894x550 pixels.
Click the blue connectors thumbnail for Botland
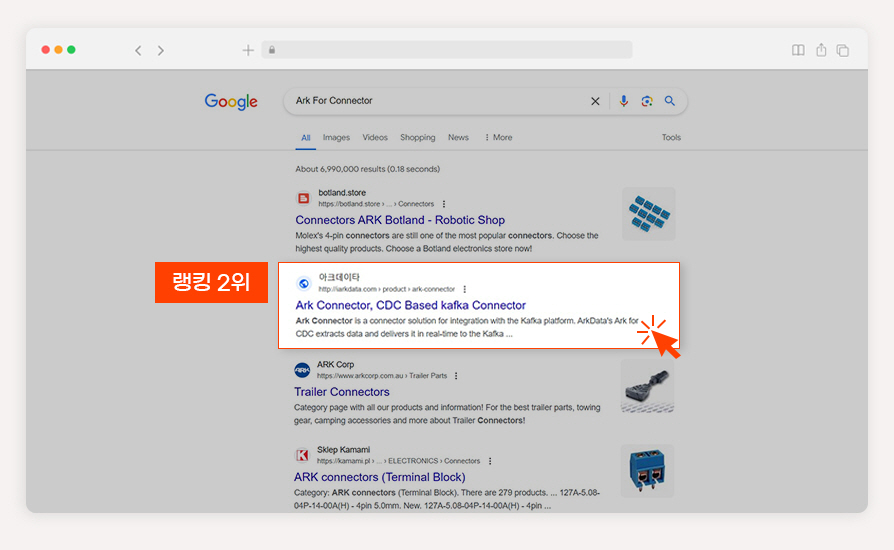[649, 214]
